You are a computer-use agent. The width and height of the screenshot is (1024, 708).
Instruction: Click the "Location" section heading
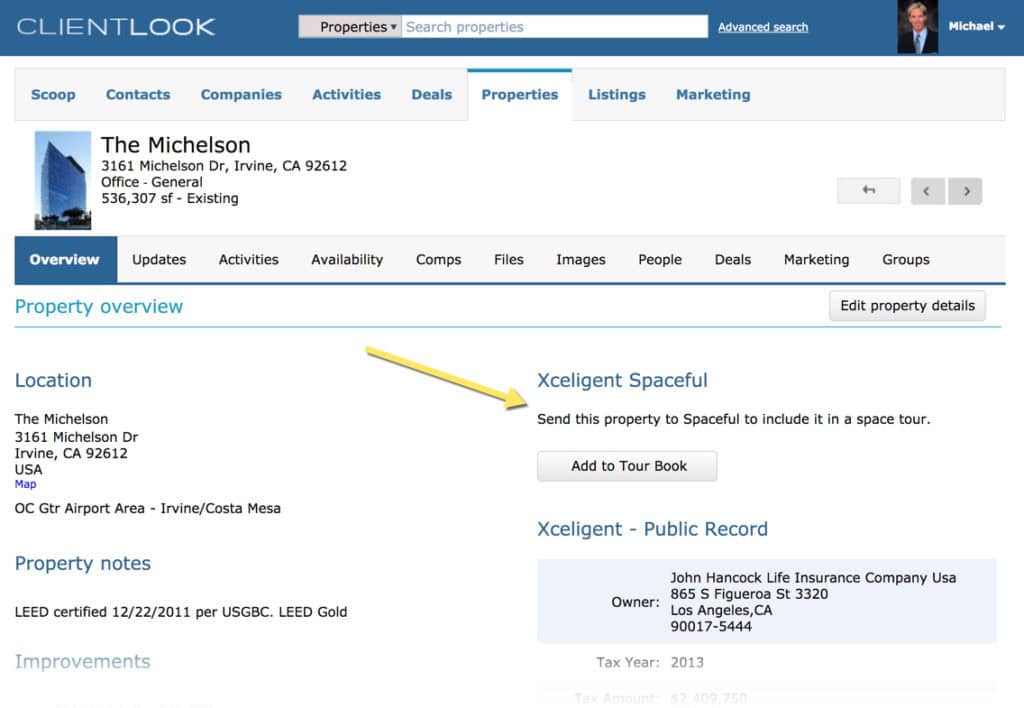coord(54,380)
